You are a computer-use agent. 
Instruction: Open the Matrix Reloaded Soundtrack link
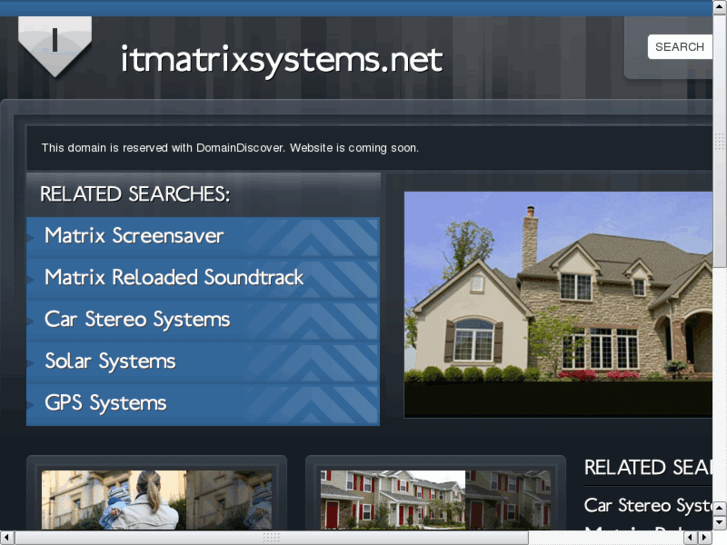(203, 278)
